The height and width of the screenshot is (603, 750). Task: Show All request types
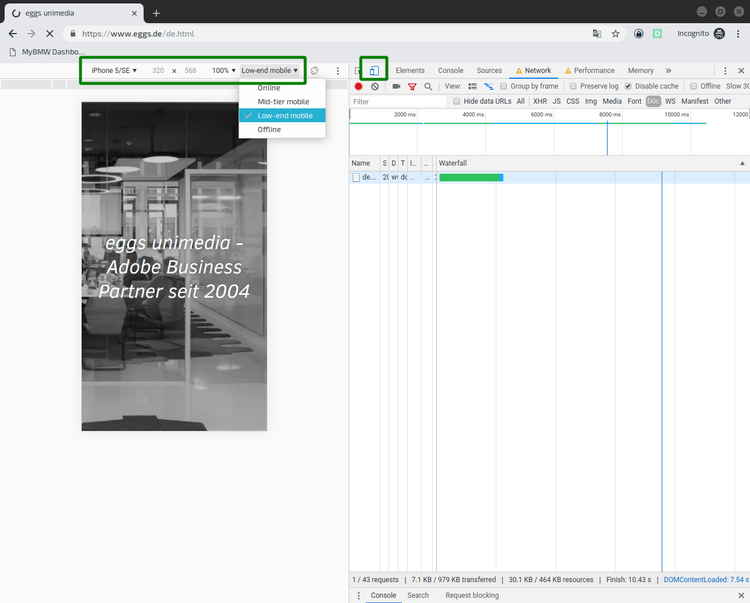coord(521,101)
